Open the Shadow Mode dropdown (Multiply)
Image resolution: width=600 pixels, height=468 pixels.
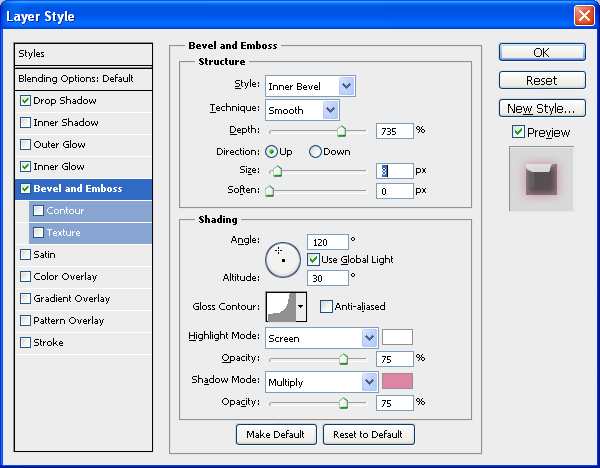(322, 382)
